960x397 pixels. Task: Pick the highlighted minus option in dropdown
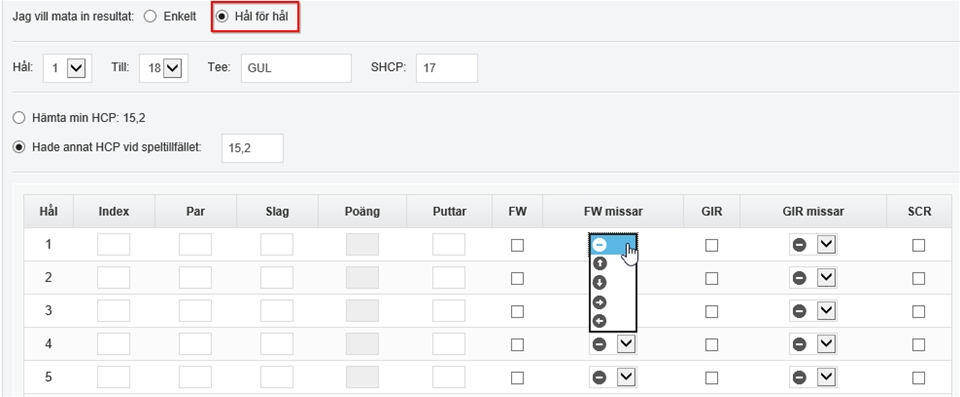tap(613, 244)
